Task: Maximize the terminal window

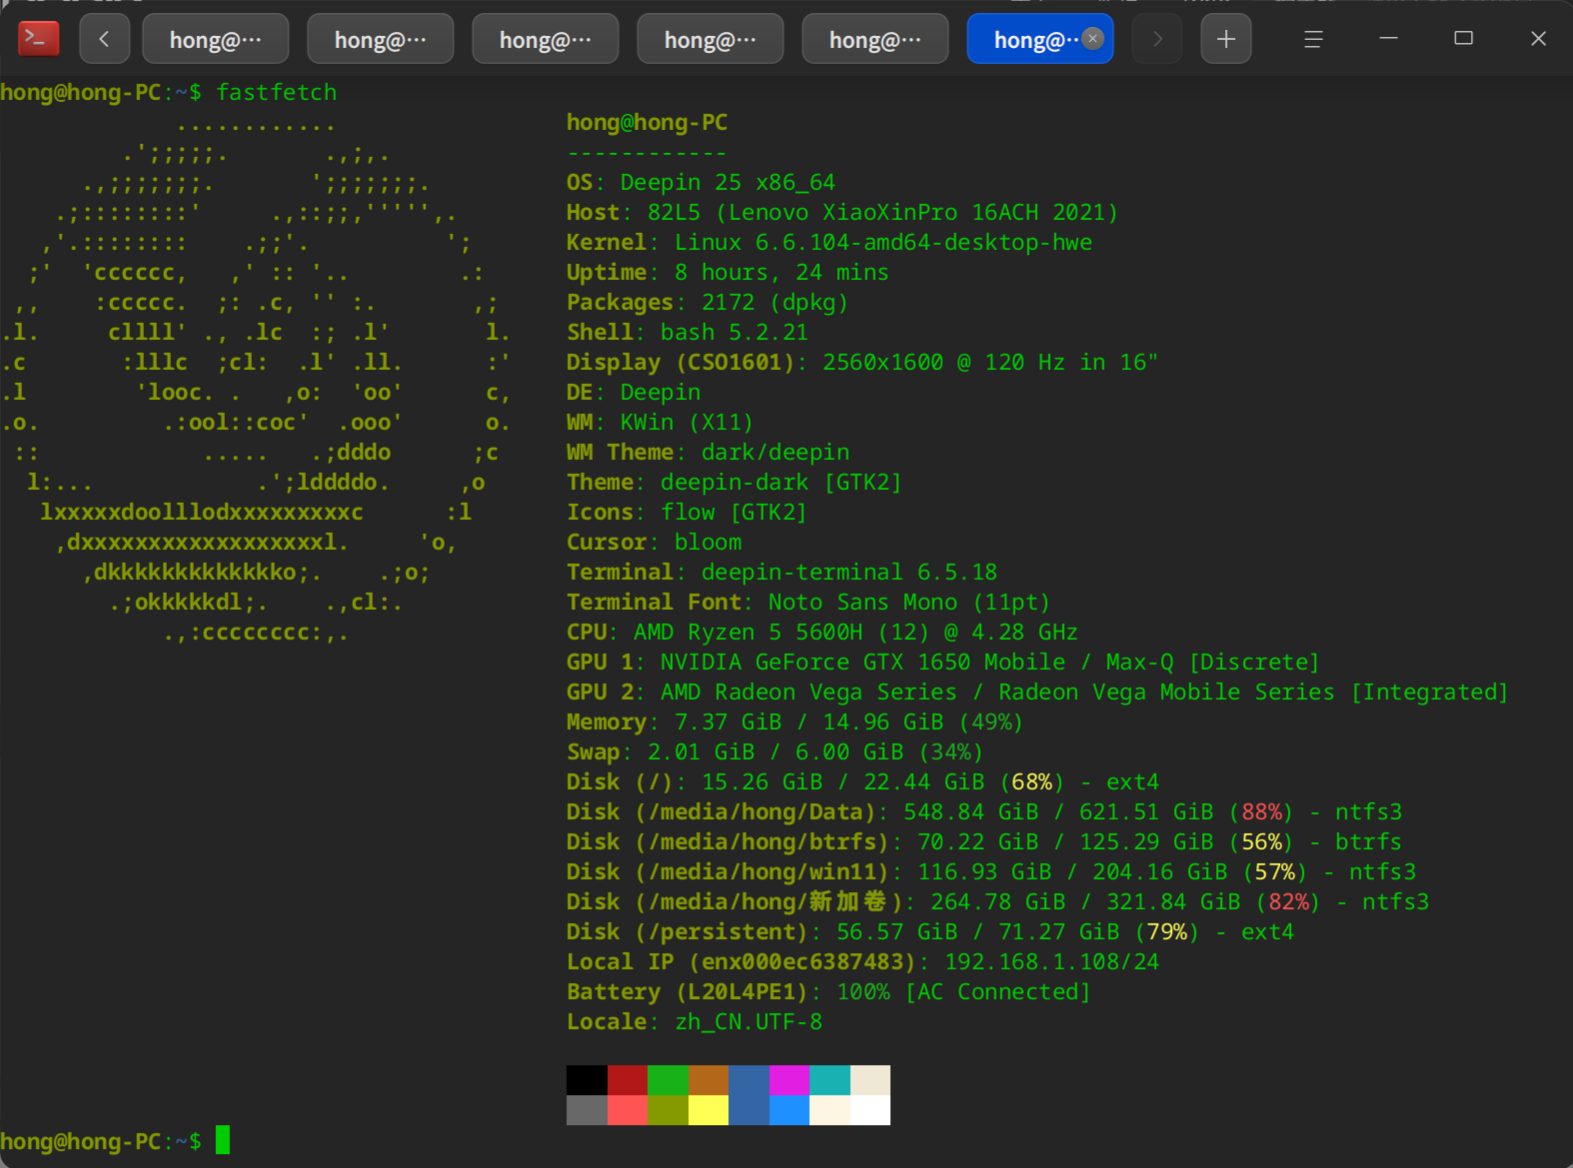Action: 1463,38
